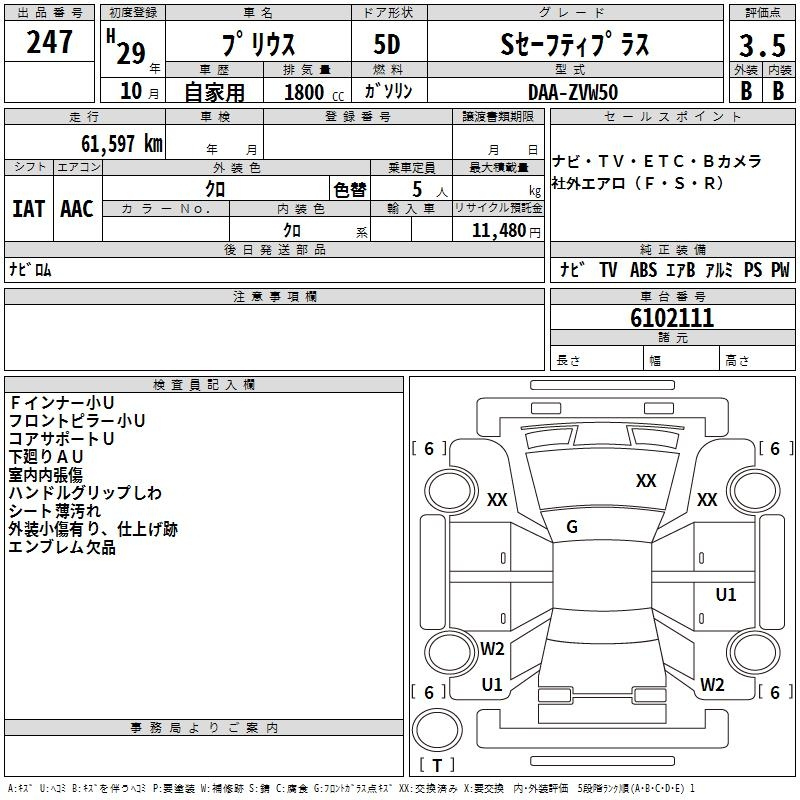
Task: Select sales point ナビ・TV・ETC・Bカメラ
Action: click(657, 161)
